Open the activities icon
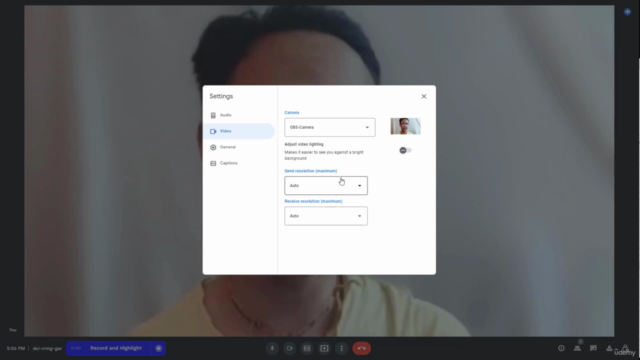 (609, 348)
